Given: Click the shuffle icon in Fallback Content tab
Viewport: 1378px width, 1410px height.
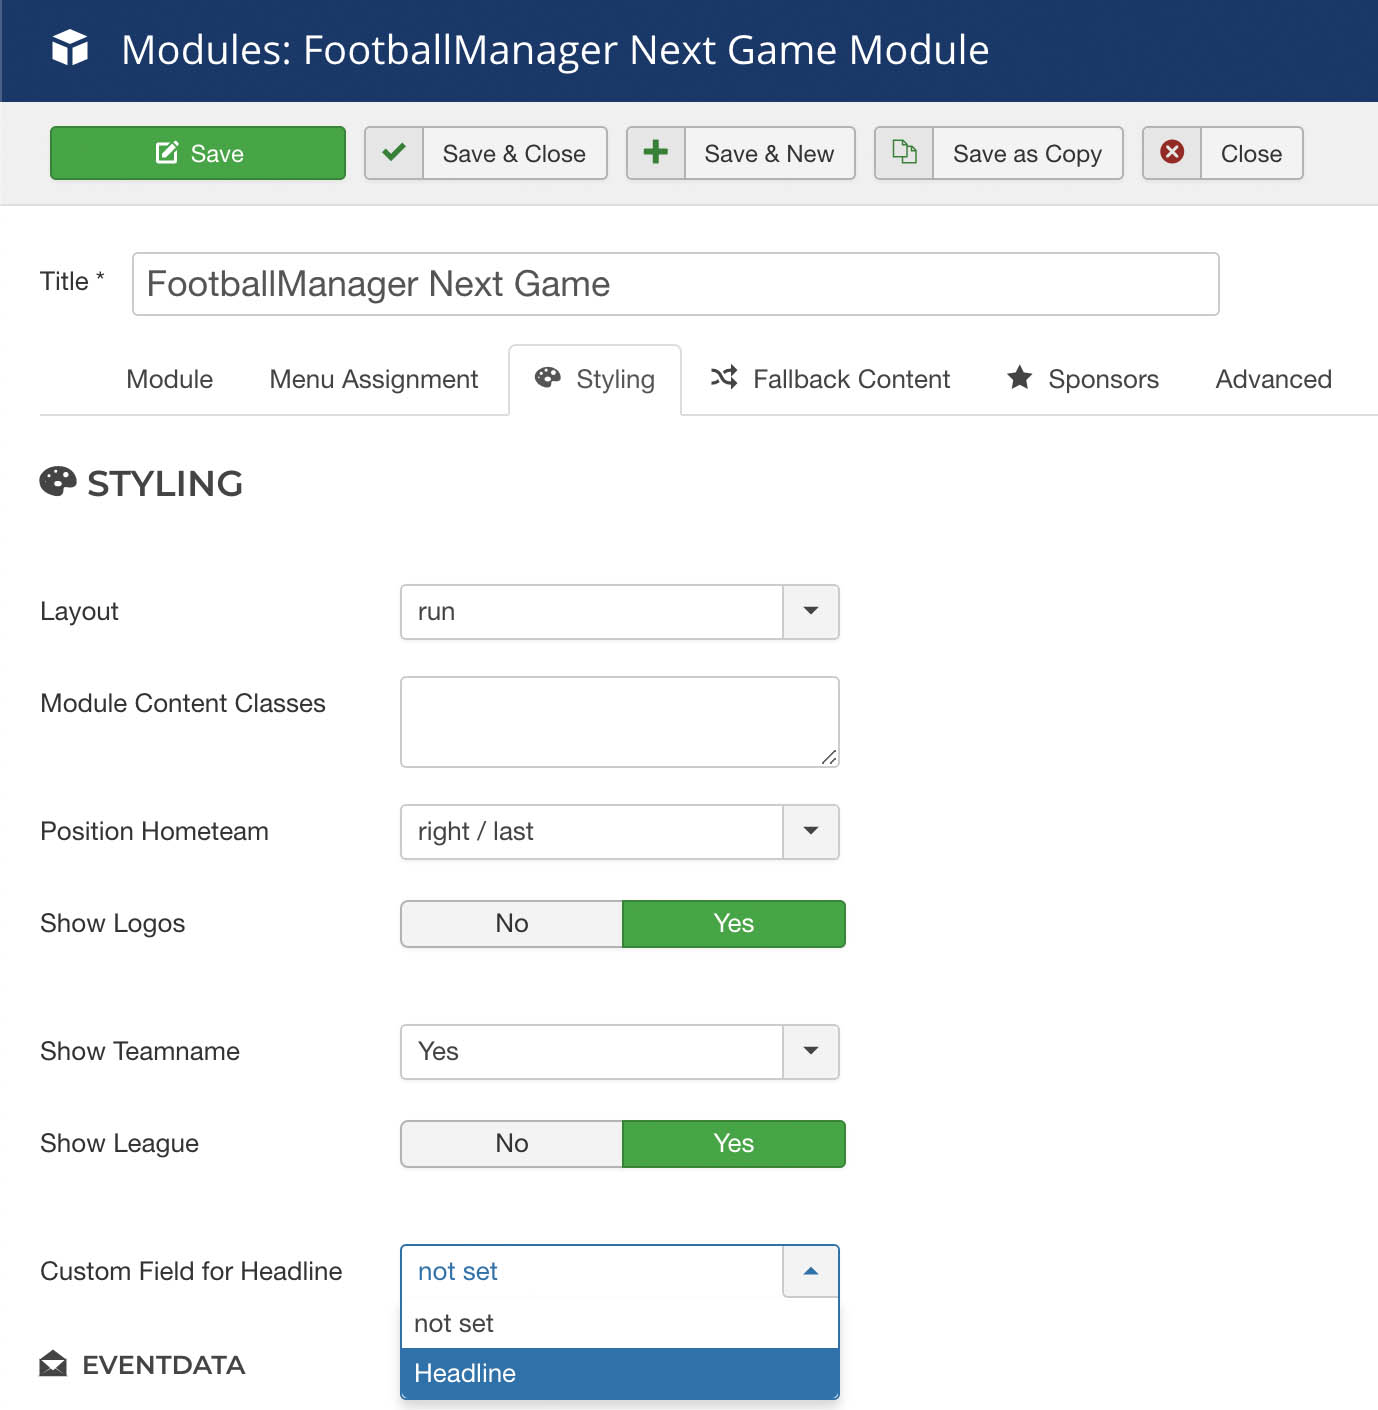Looking at the screenshot, I should (x=724, y=378).
